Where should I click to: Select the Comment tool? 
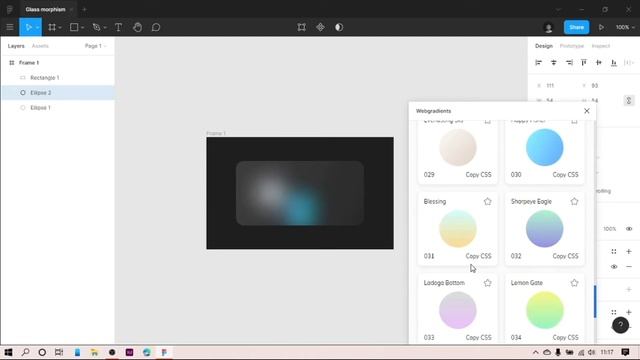pos(156,27)
